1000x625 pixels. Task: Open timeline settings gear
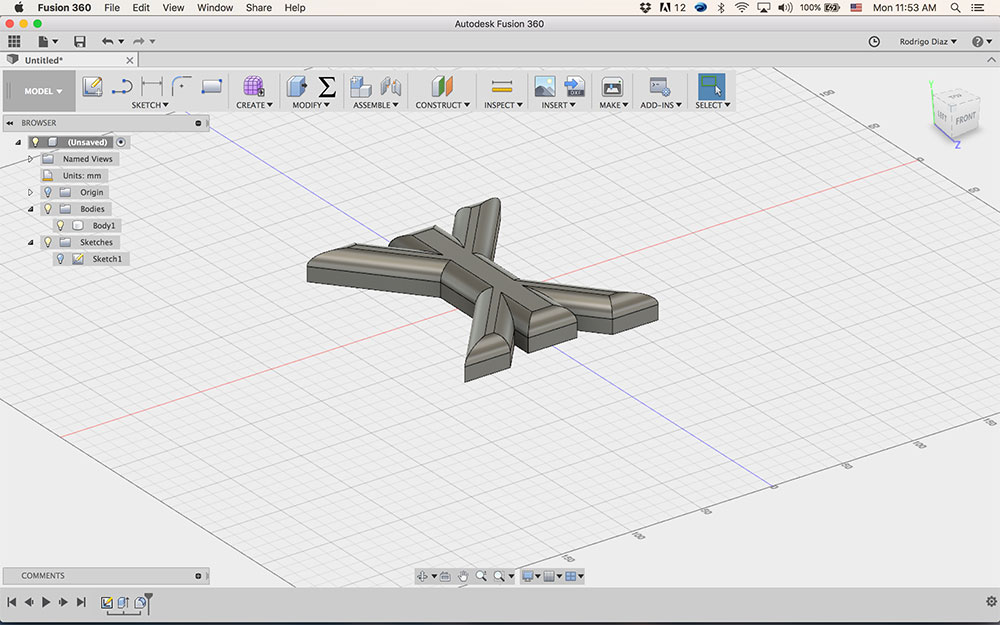click(x=991, y=601)
